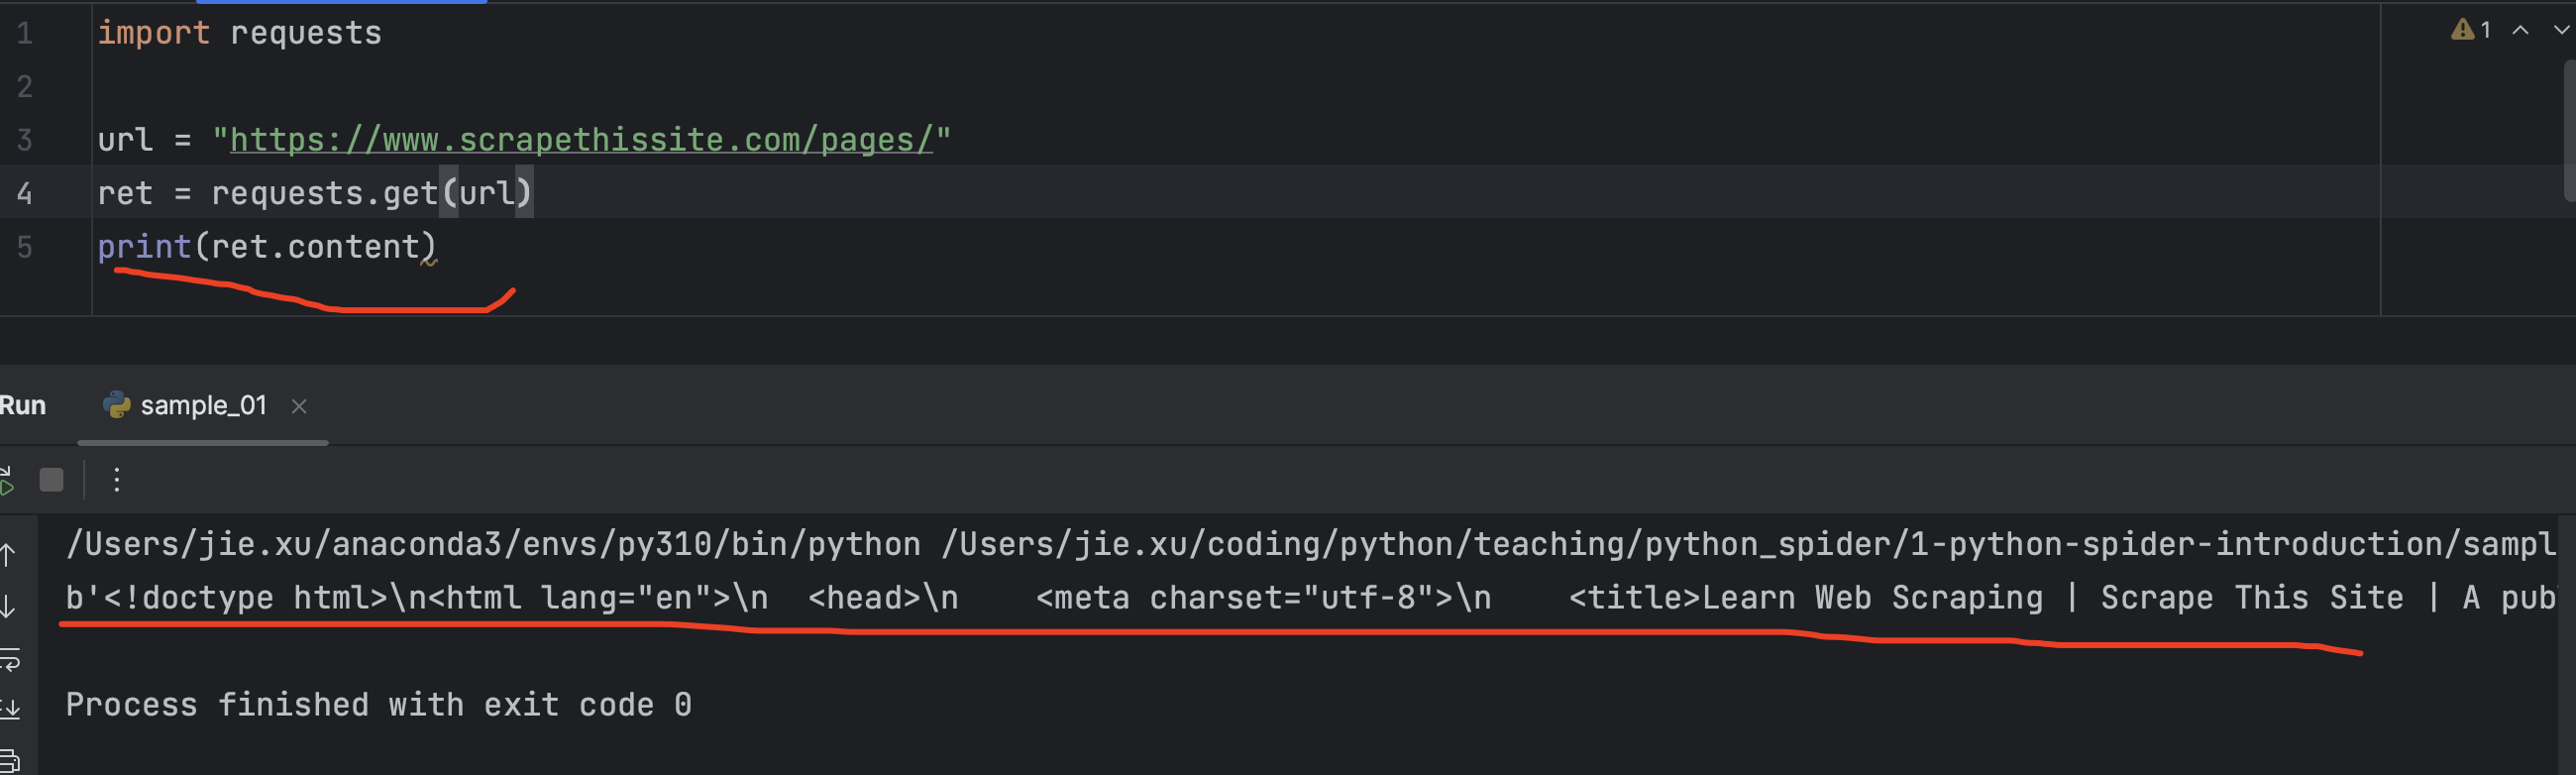Click line number 4 in gutter
Viewport: 2576px width, 775px height.
pos(25,192)
